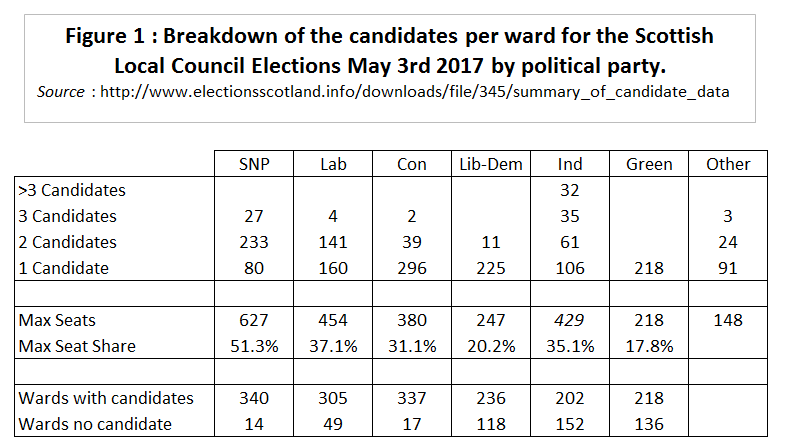This screenshot has height=444, width=785.
Task: Select the Lib-Dem 118 wards no candidate cell
Action: [x=490, y=424]
